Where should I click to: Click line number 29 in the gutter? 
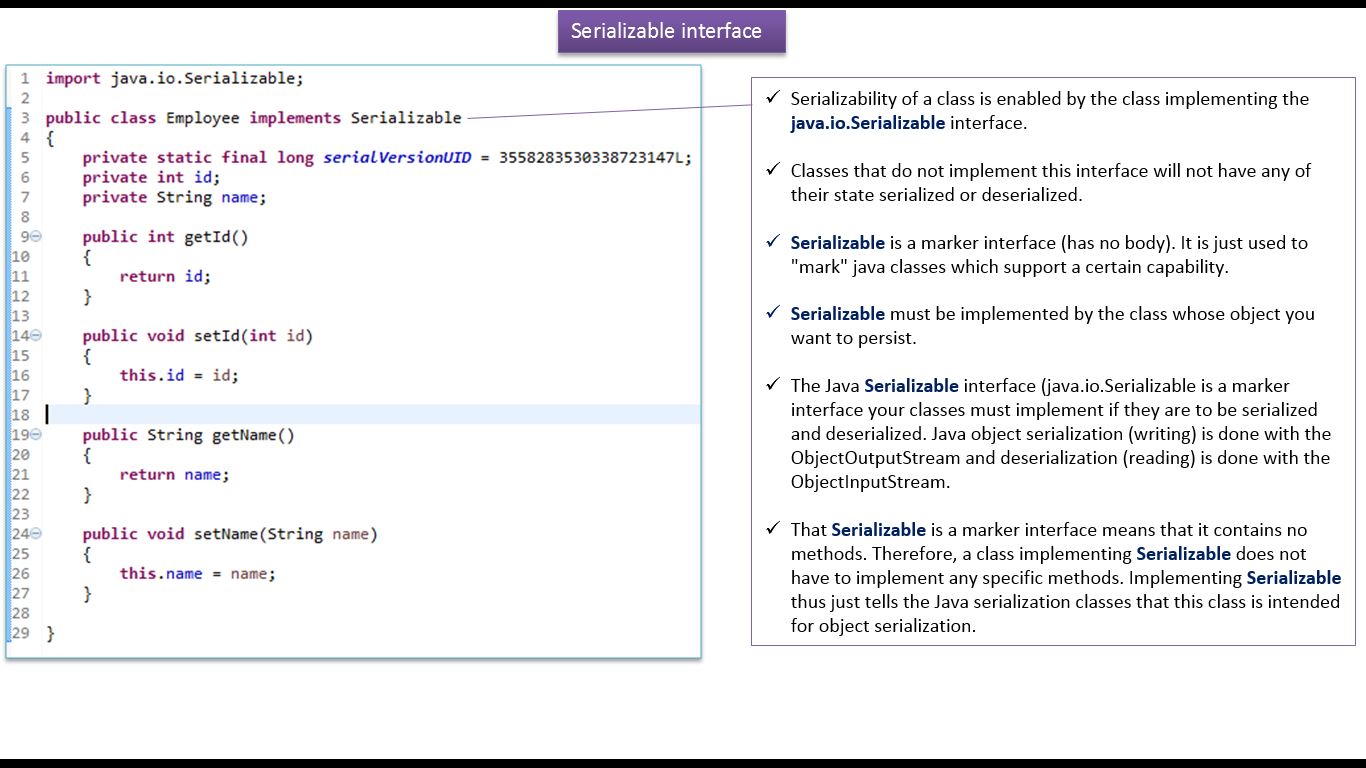tap(20, 633)
